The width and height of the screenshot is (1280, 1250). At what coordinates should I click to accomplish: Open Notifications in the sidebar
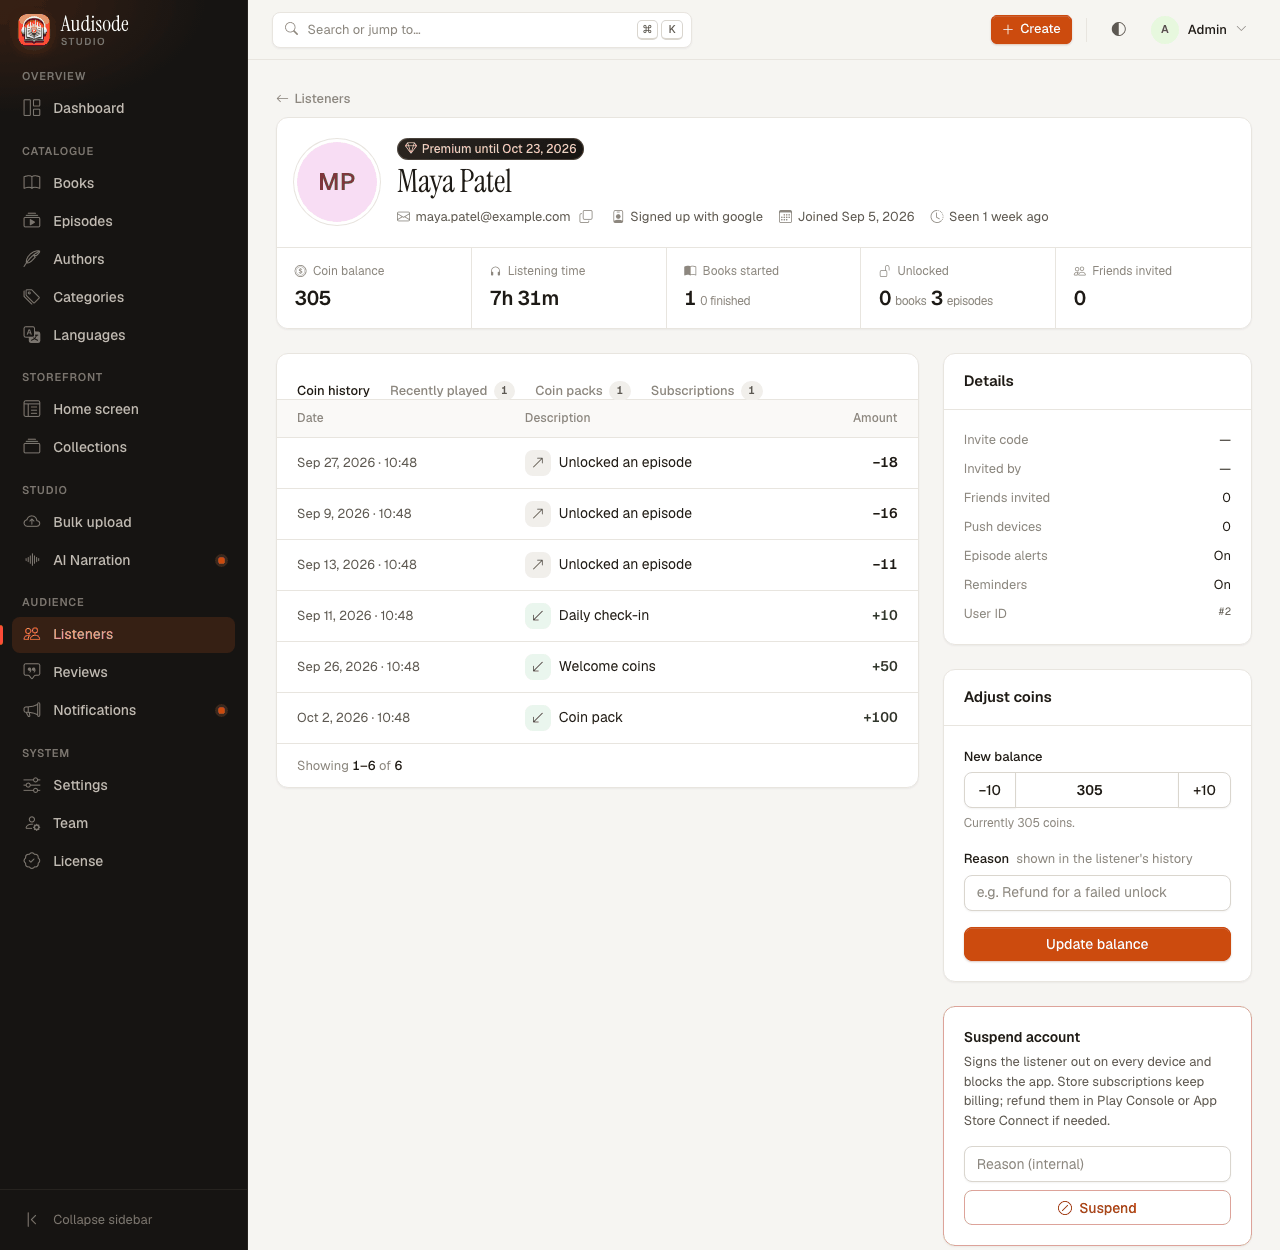coord(124,710)
